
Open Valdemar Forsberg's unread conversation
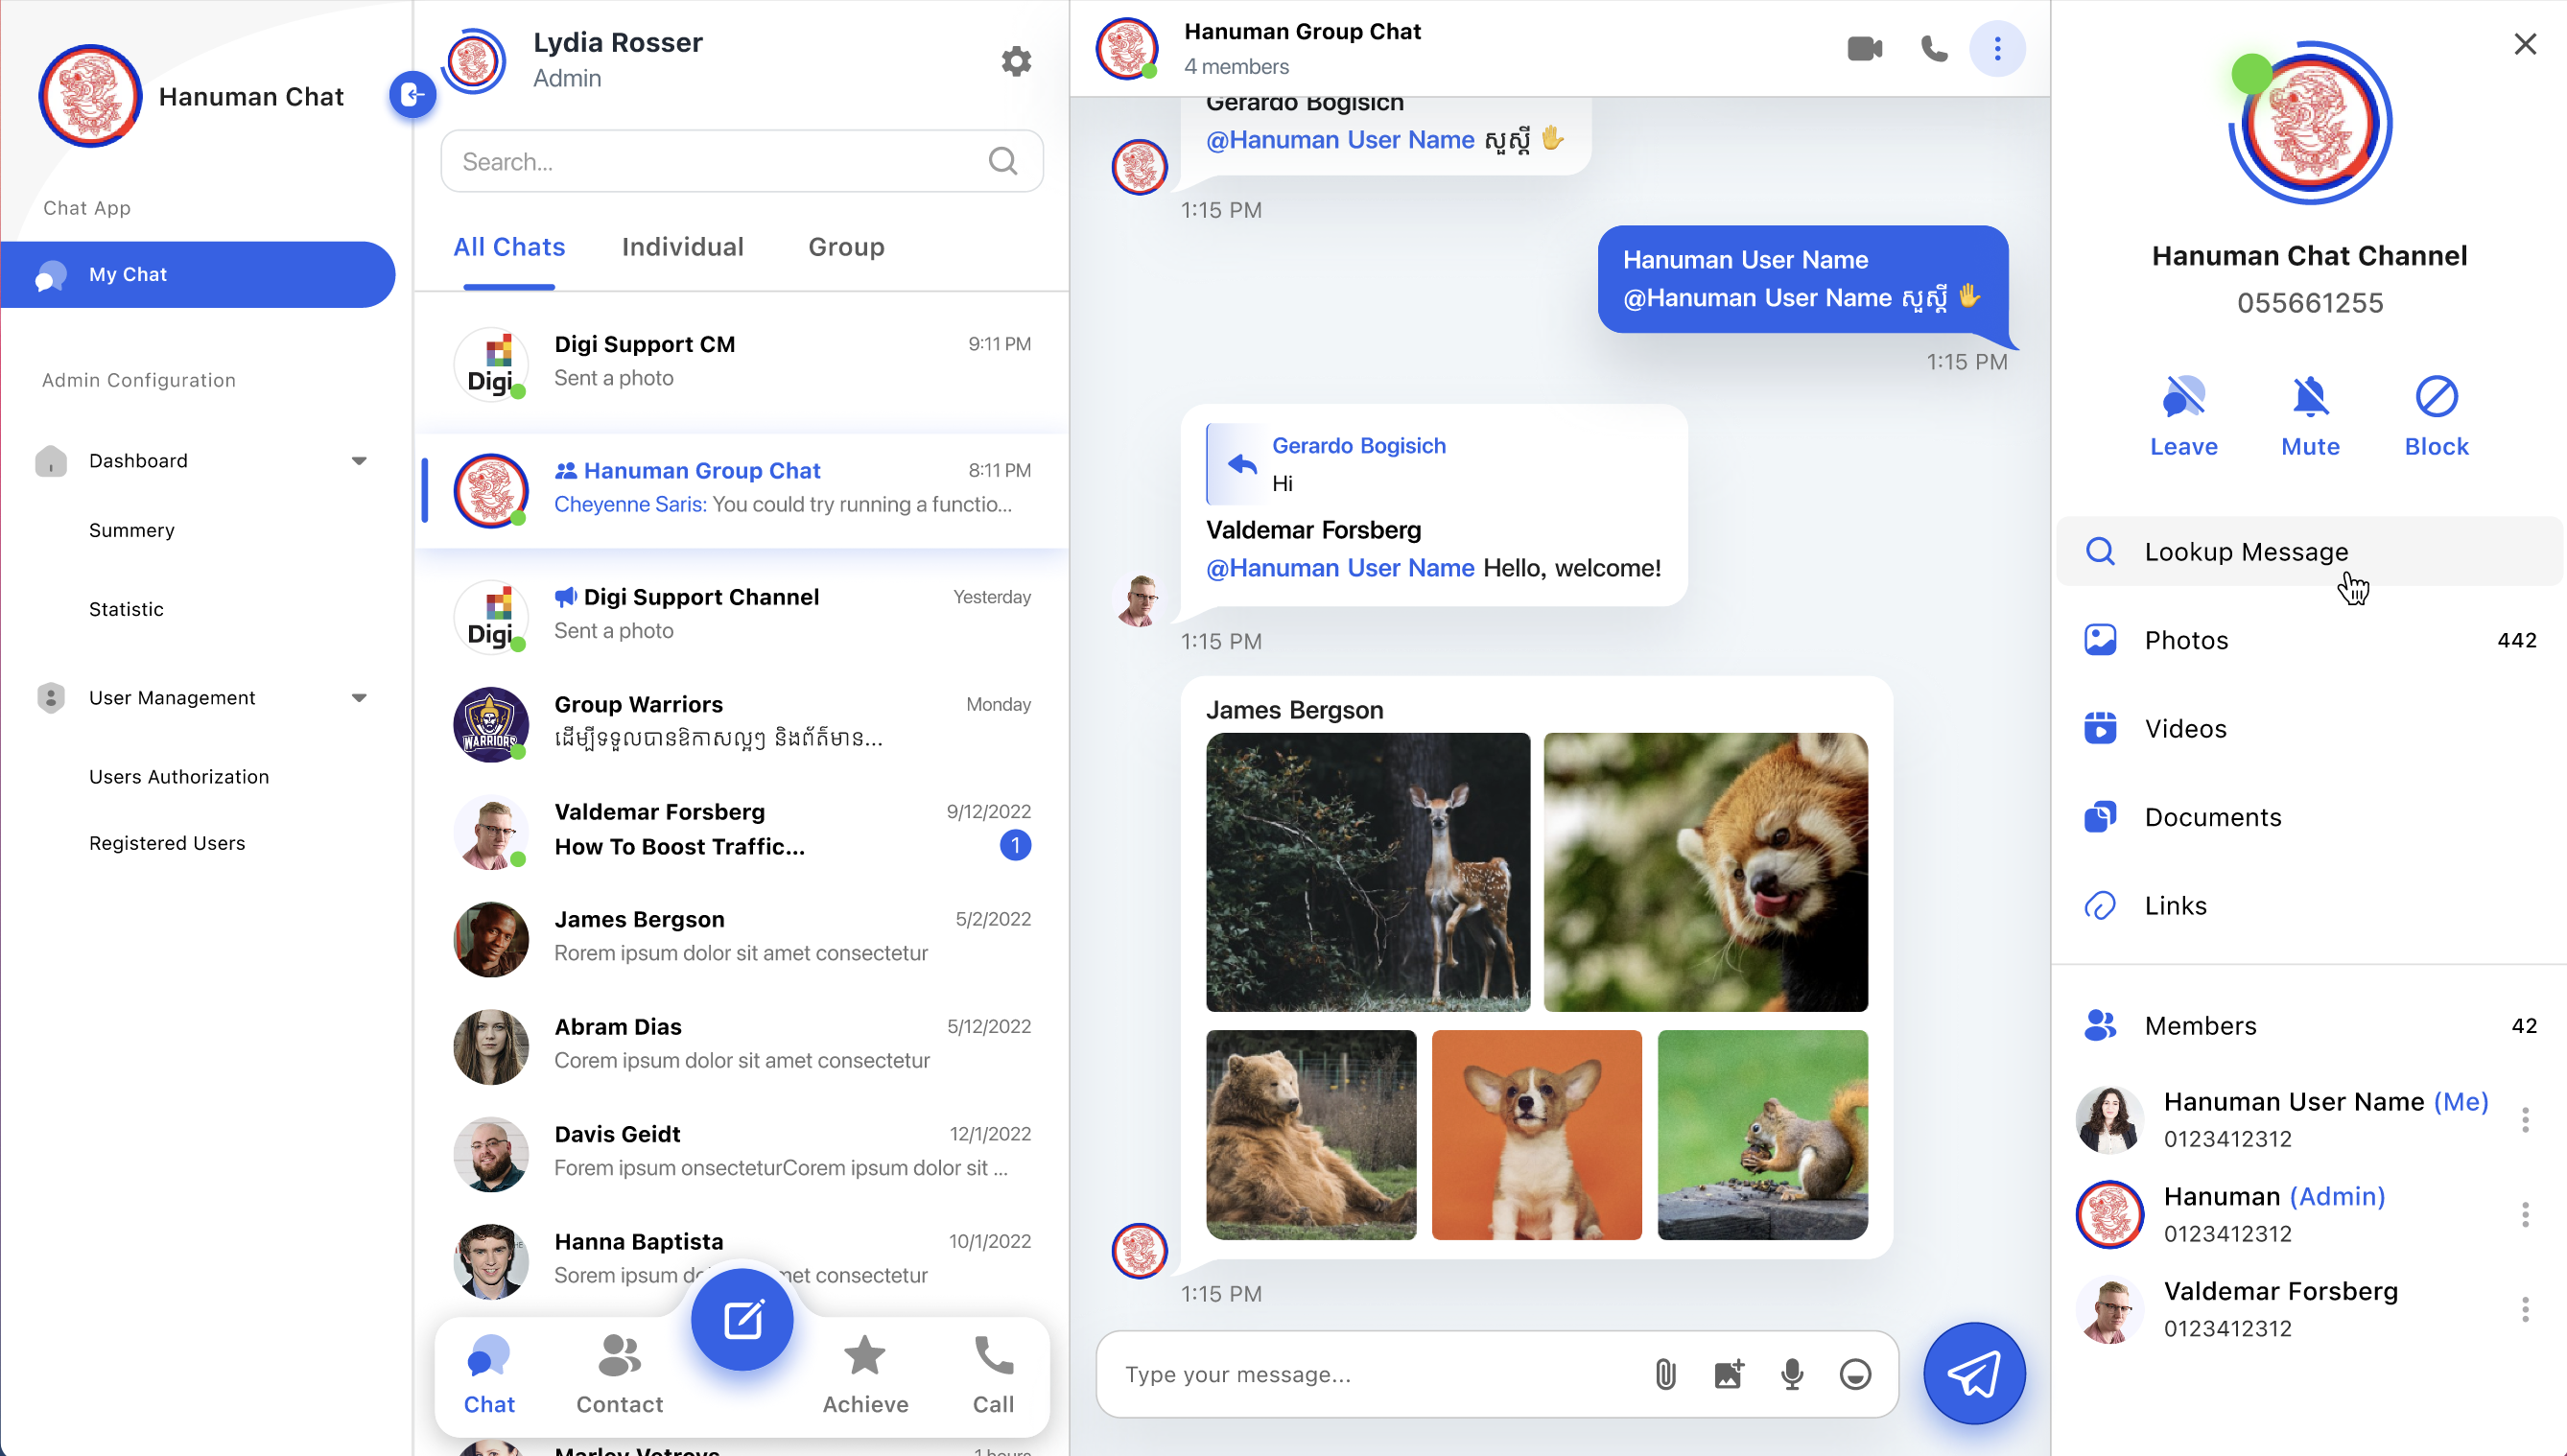741,830
